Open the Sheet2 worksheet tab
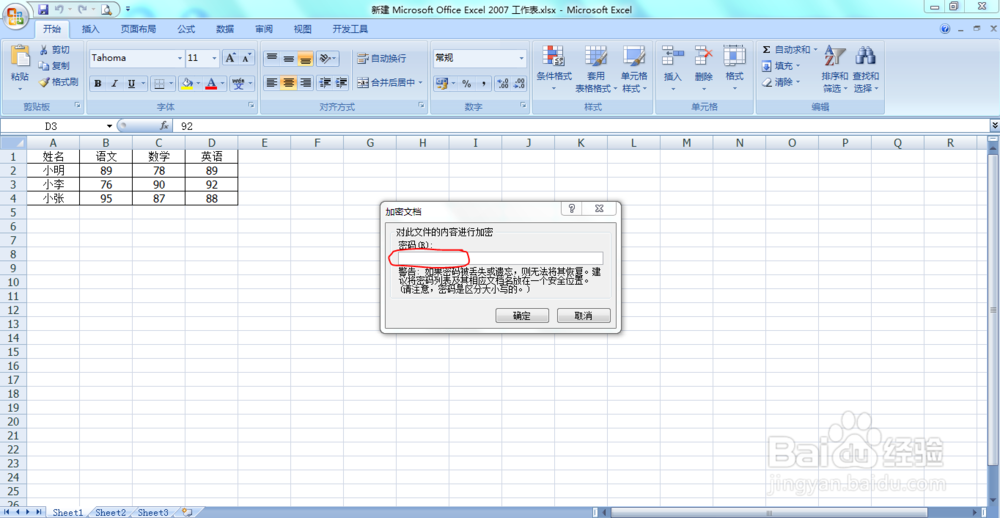 pyautogui.click(x=110, y=512)
